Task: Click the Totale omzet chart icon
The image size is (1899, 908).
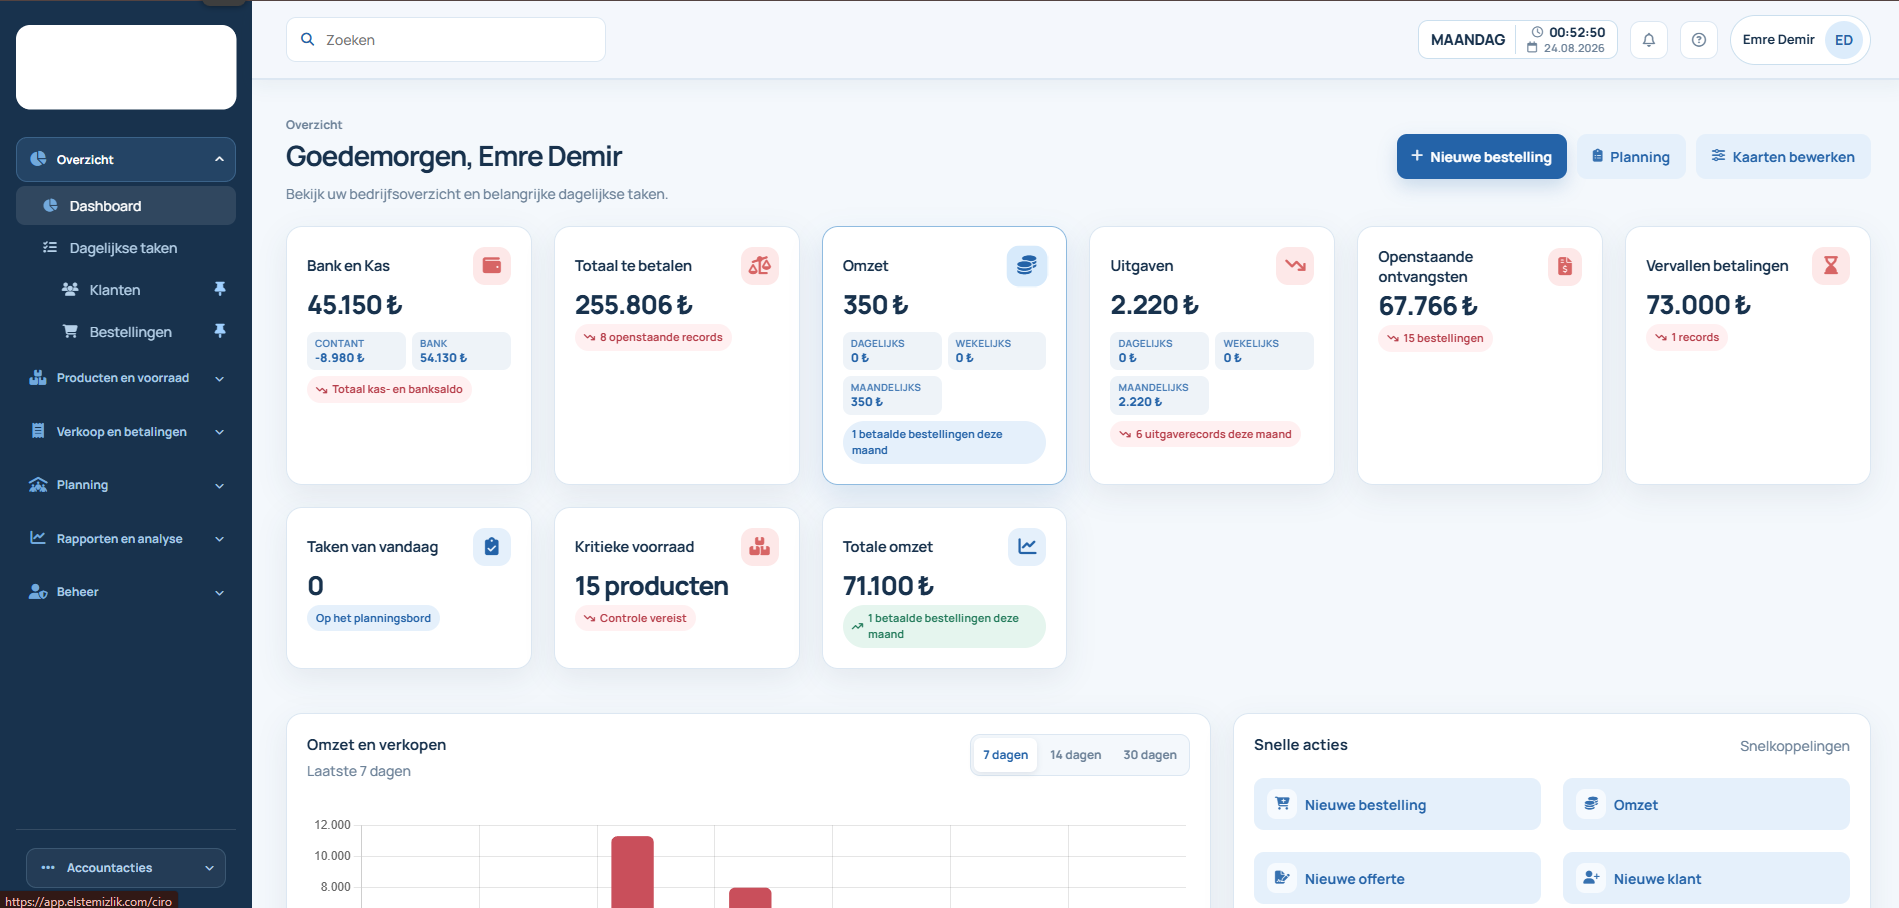Action: (1027, 547)
